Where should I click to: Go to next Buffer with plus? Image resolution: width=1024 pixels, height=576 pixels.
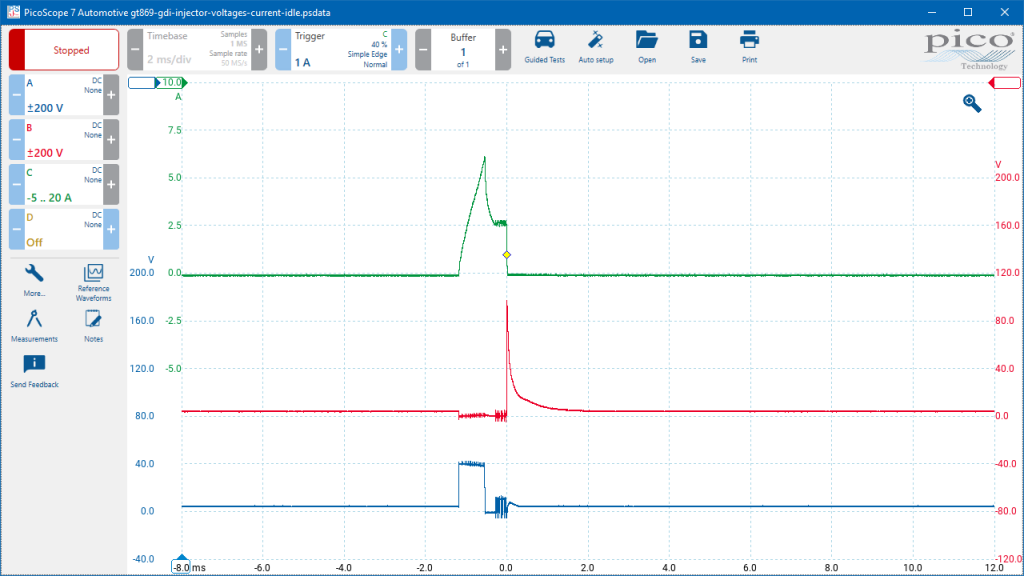pyautogui.click(x=503, y=50)
